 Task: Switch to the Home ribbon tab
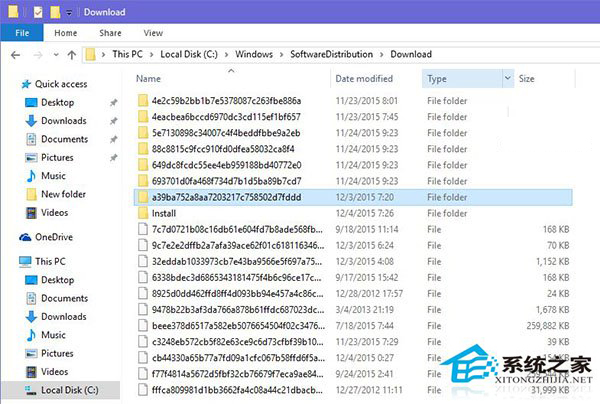coord(65,33)
